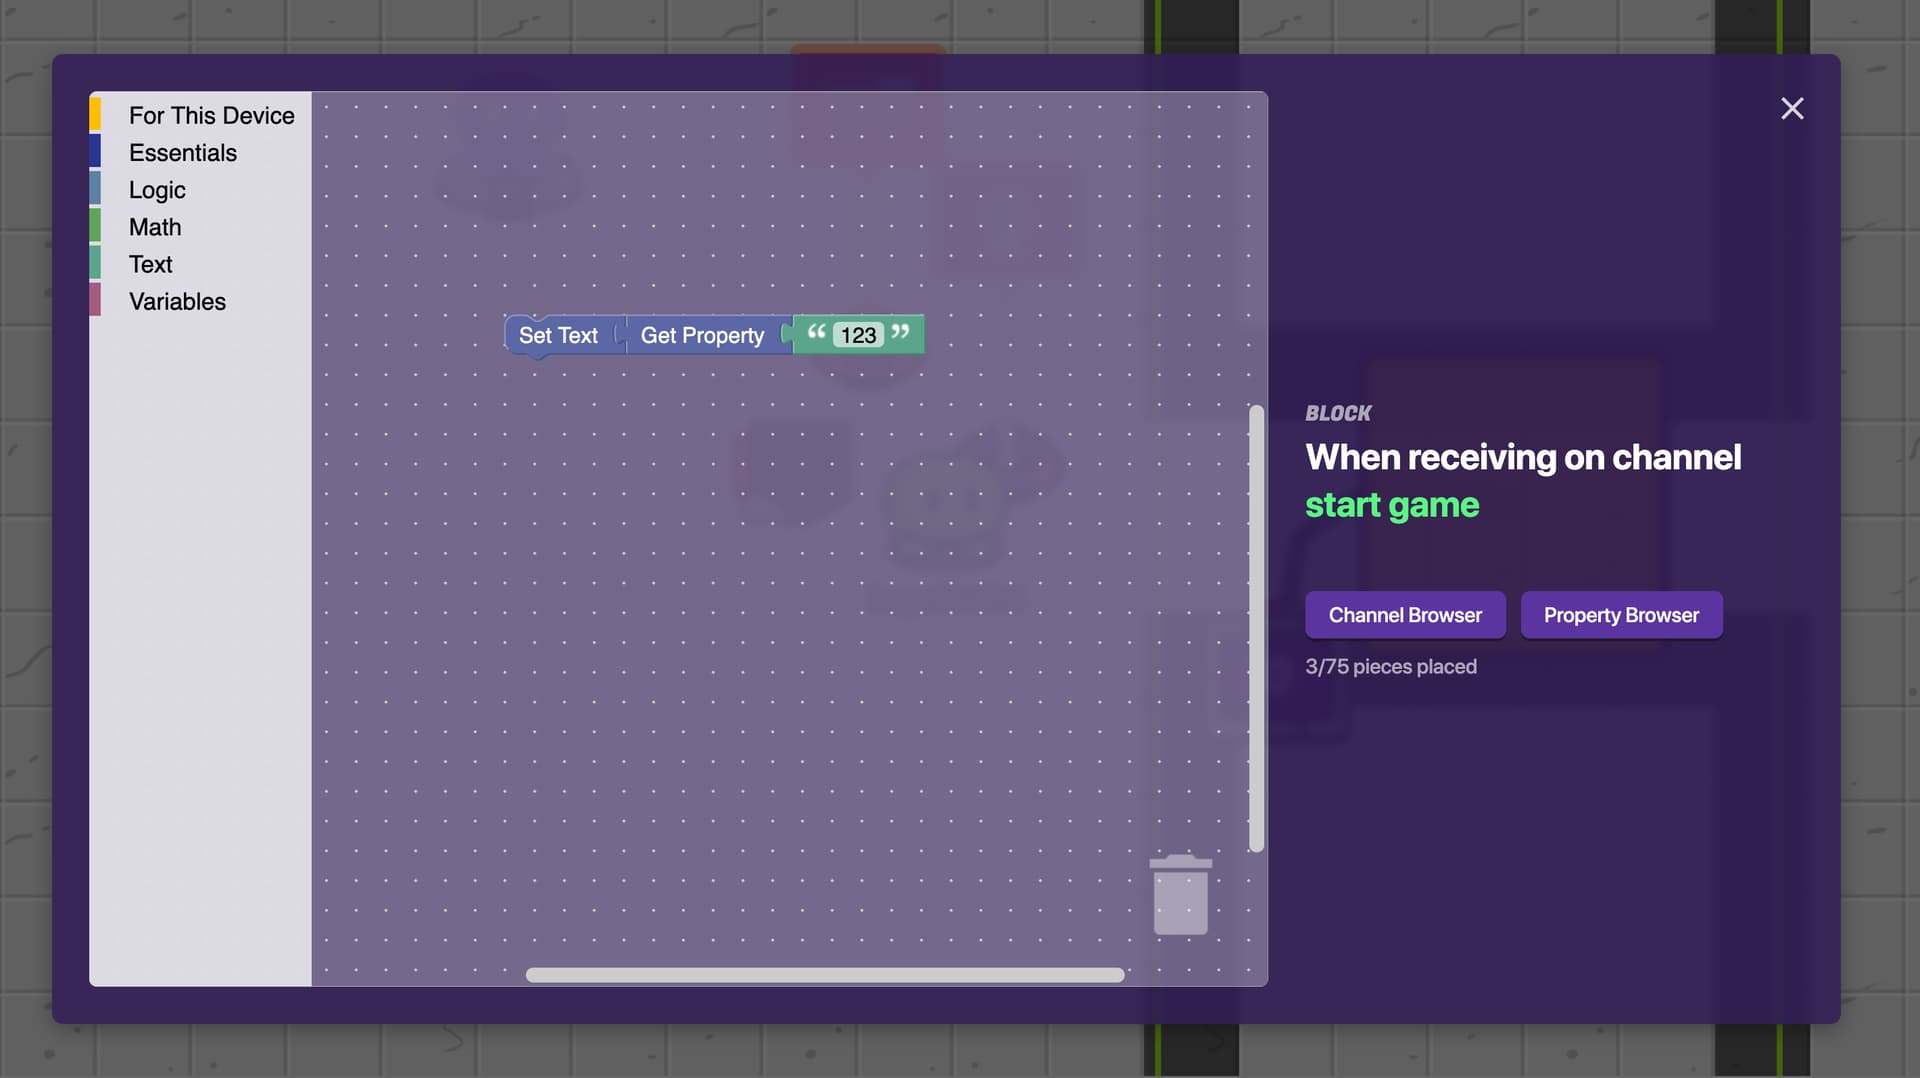Click the trash can icon in workspace

point(1180,895)
